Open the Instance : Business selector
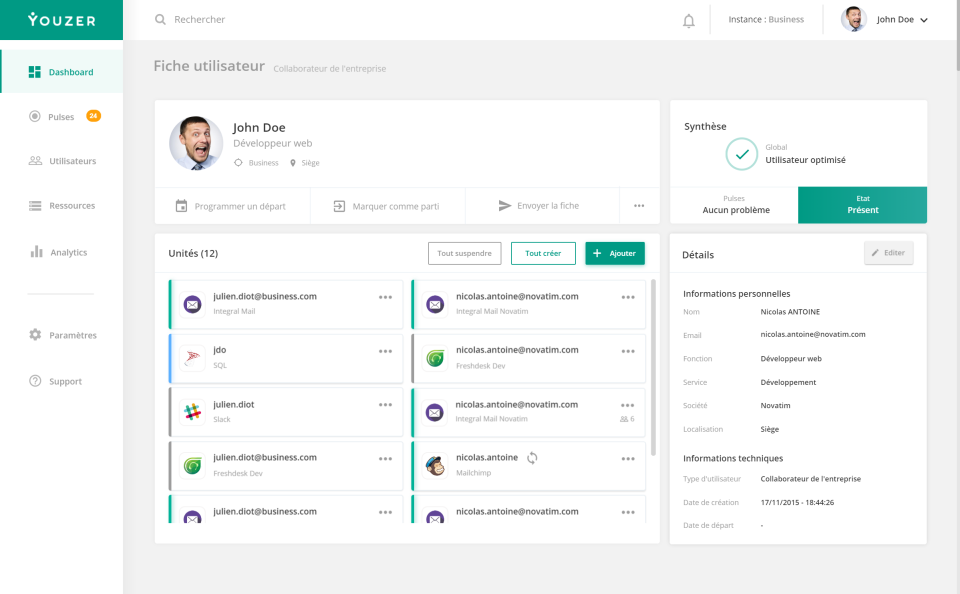This screenshot has height=594, width=960. pyautogui.click(x=765, y=19)
